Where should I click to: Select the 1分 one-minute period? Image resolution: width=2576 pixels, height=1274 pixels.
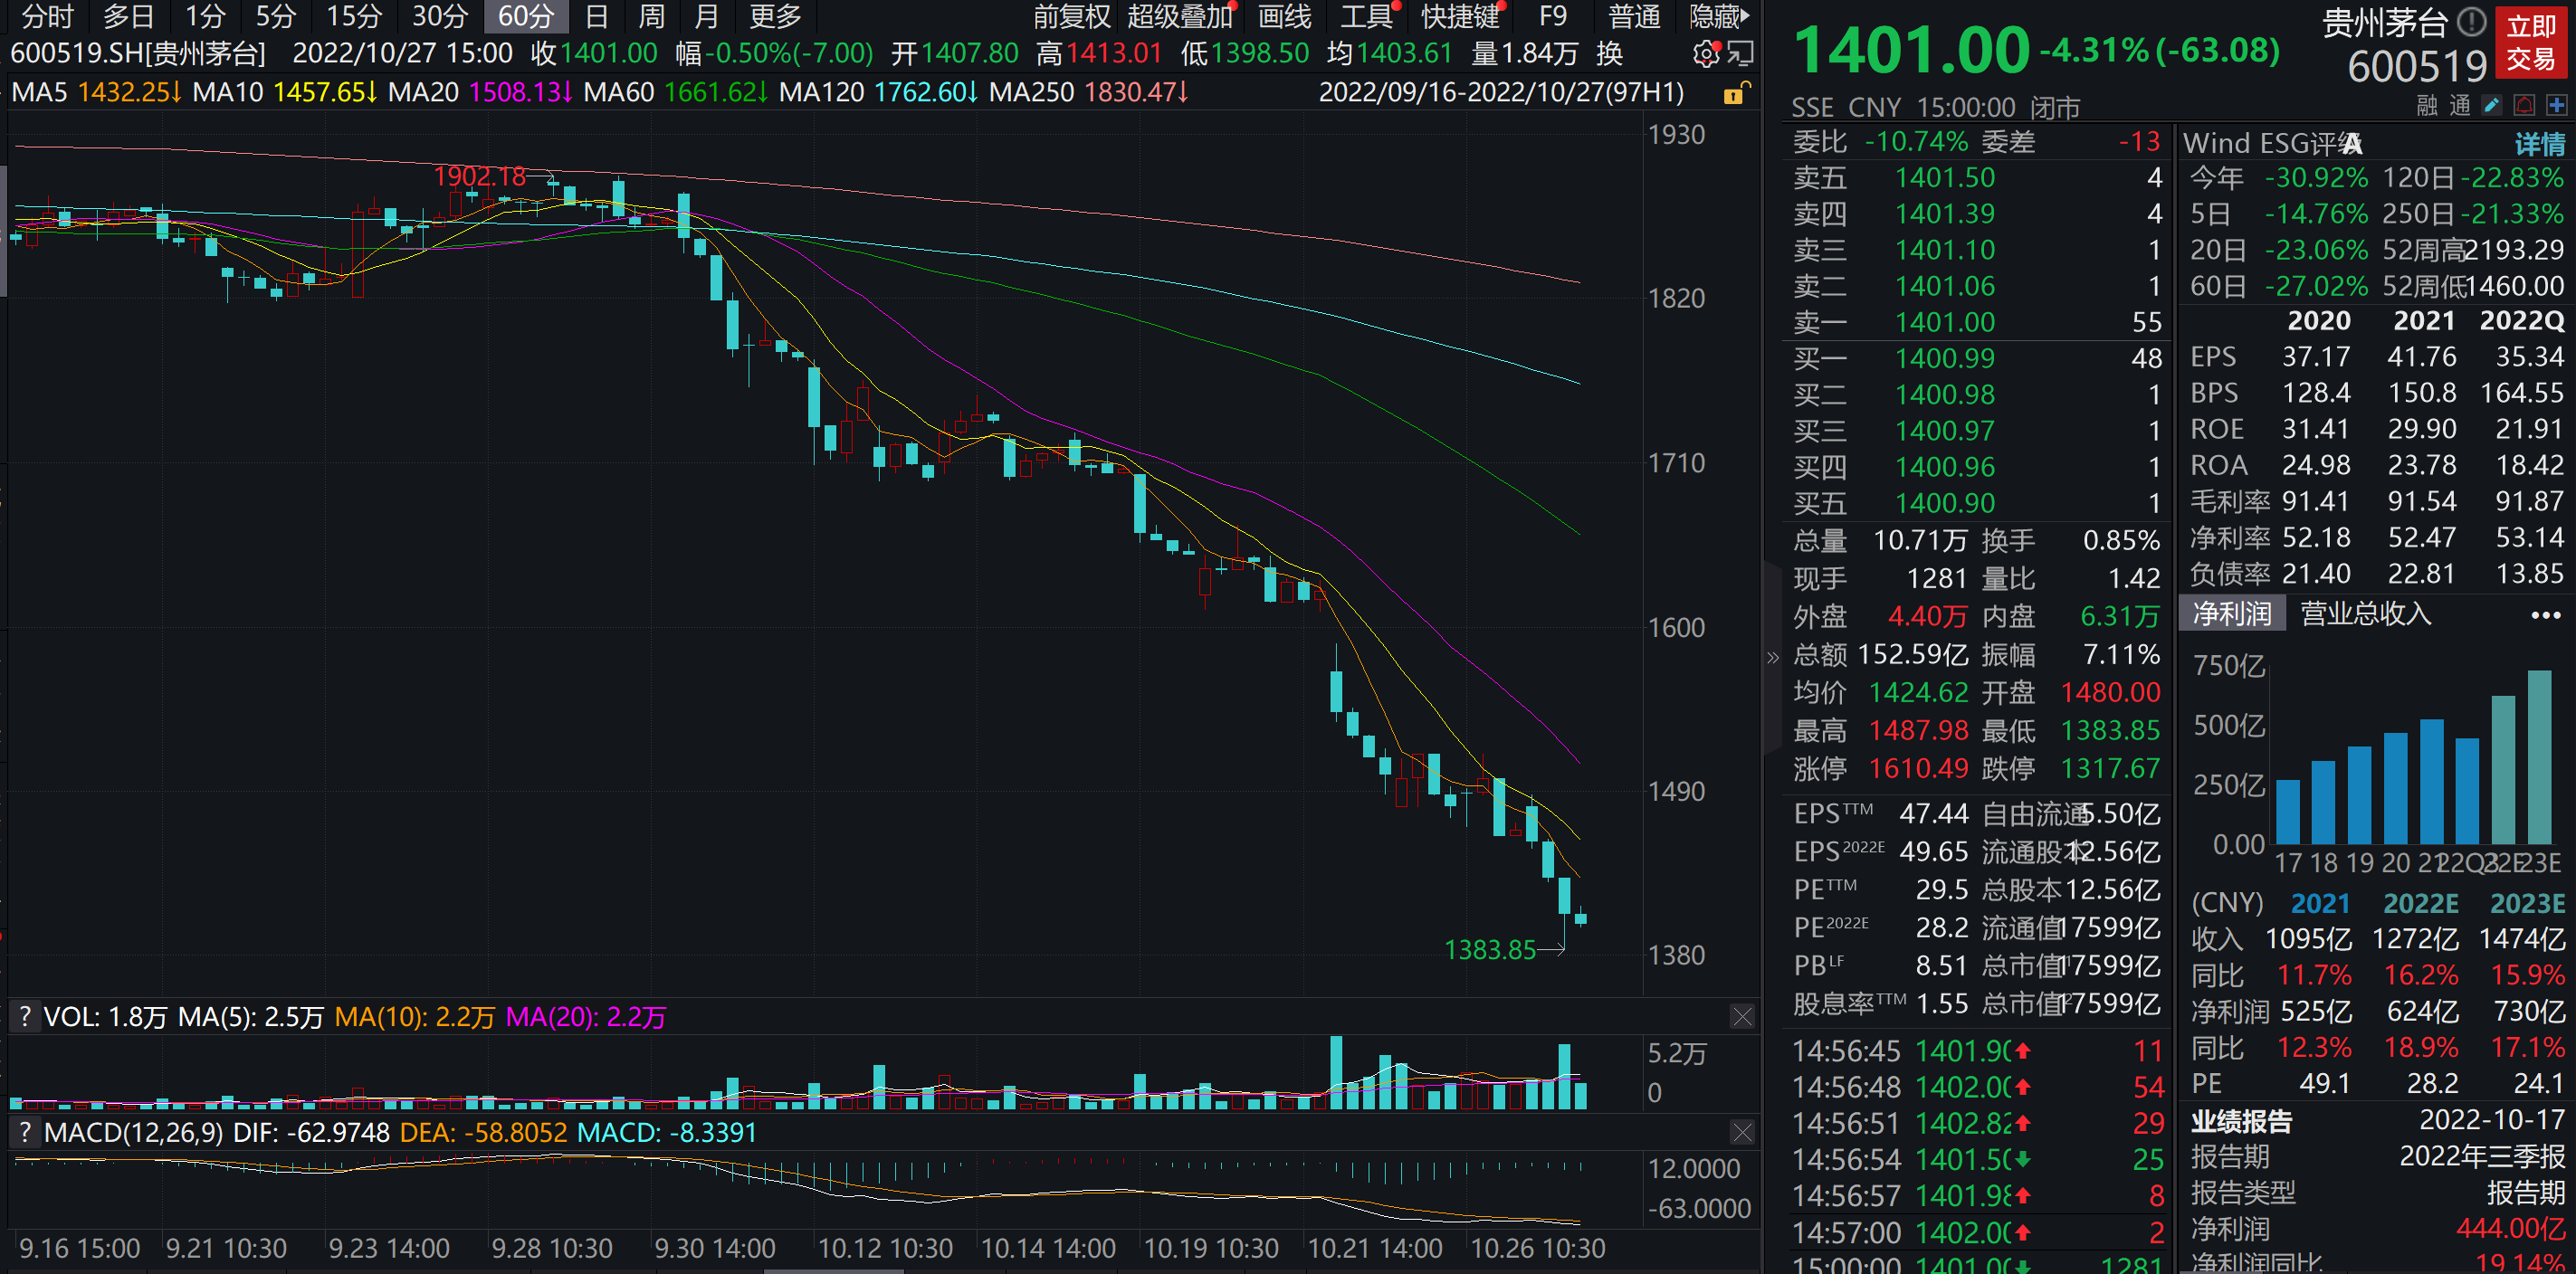coord(205,16)
